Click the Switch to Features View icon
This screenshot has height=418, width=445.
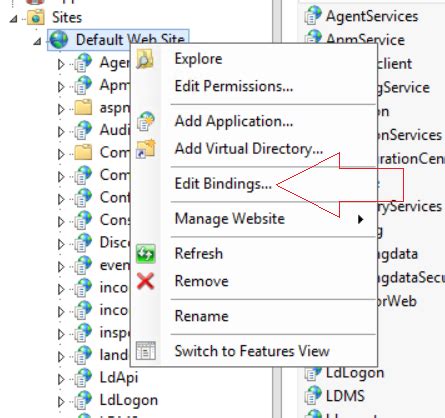click(x=146, y=351)
